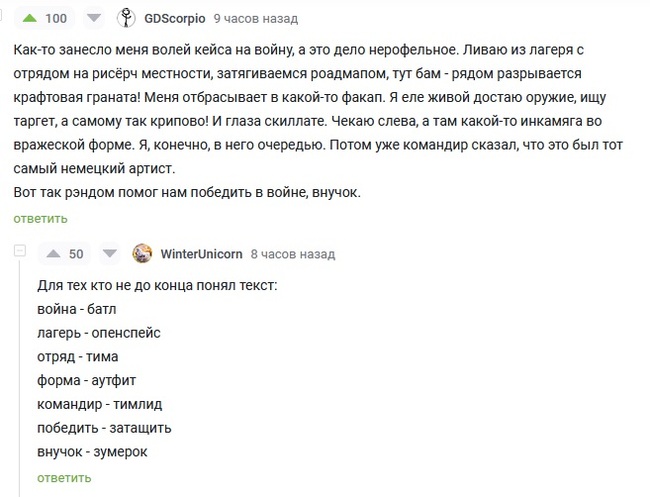This screenshot has height=497, width=650.
Task: Downvote WinterUnicorn's reply
Action: 109,253
